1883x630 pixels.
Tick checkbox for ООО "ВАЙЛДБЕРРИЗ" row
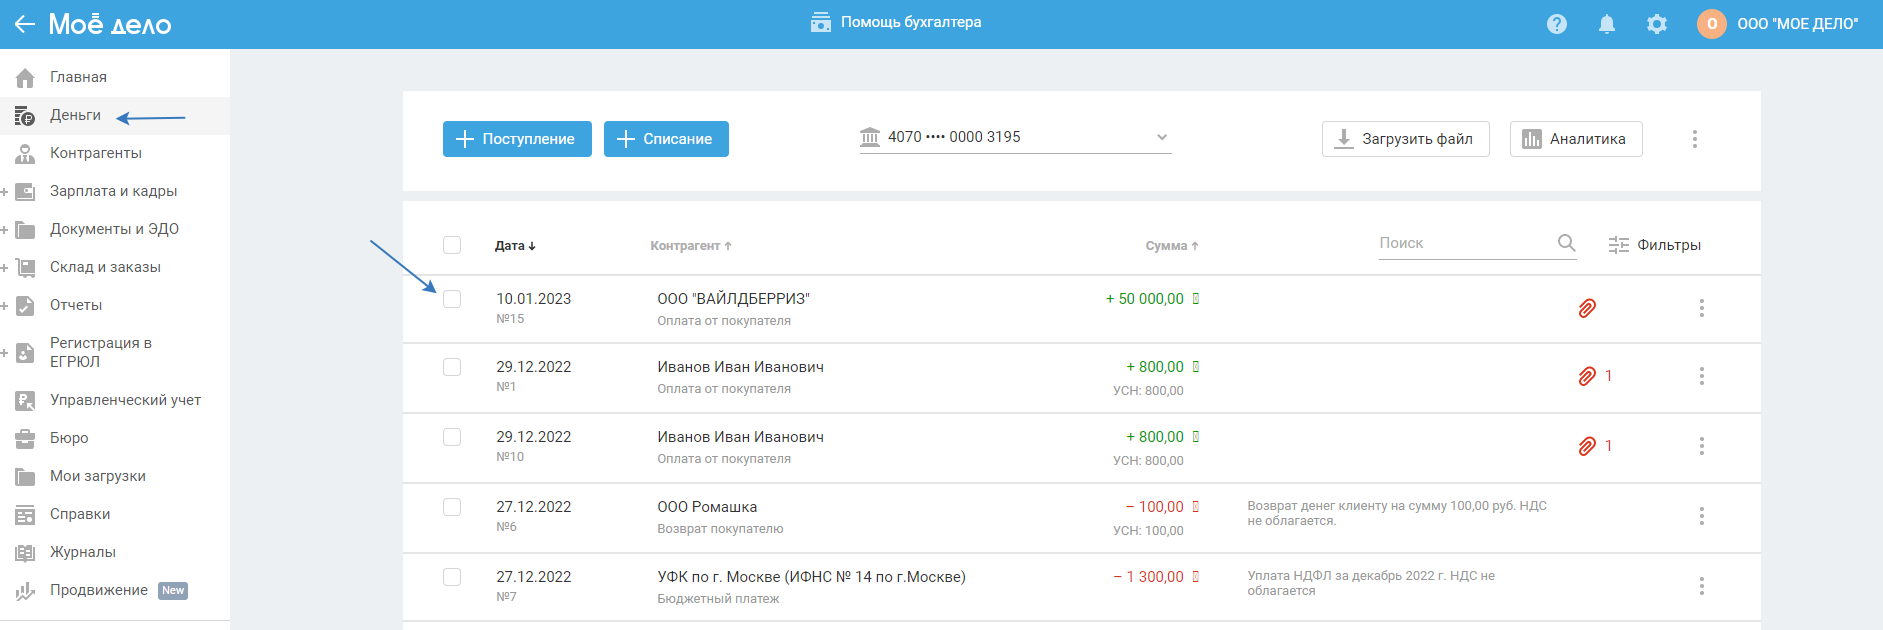coord(452,299)
